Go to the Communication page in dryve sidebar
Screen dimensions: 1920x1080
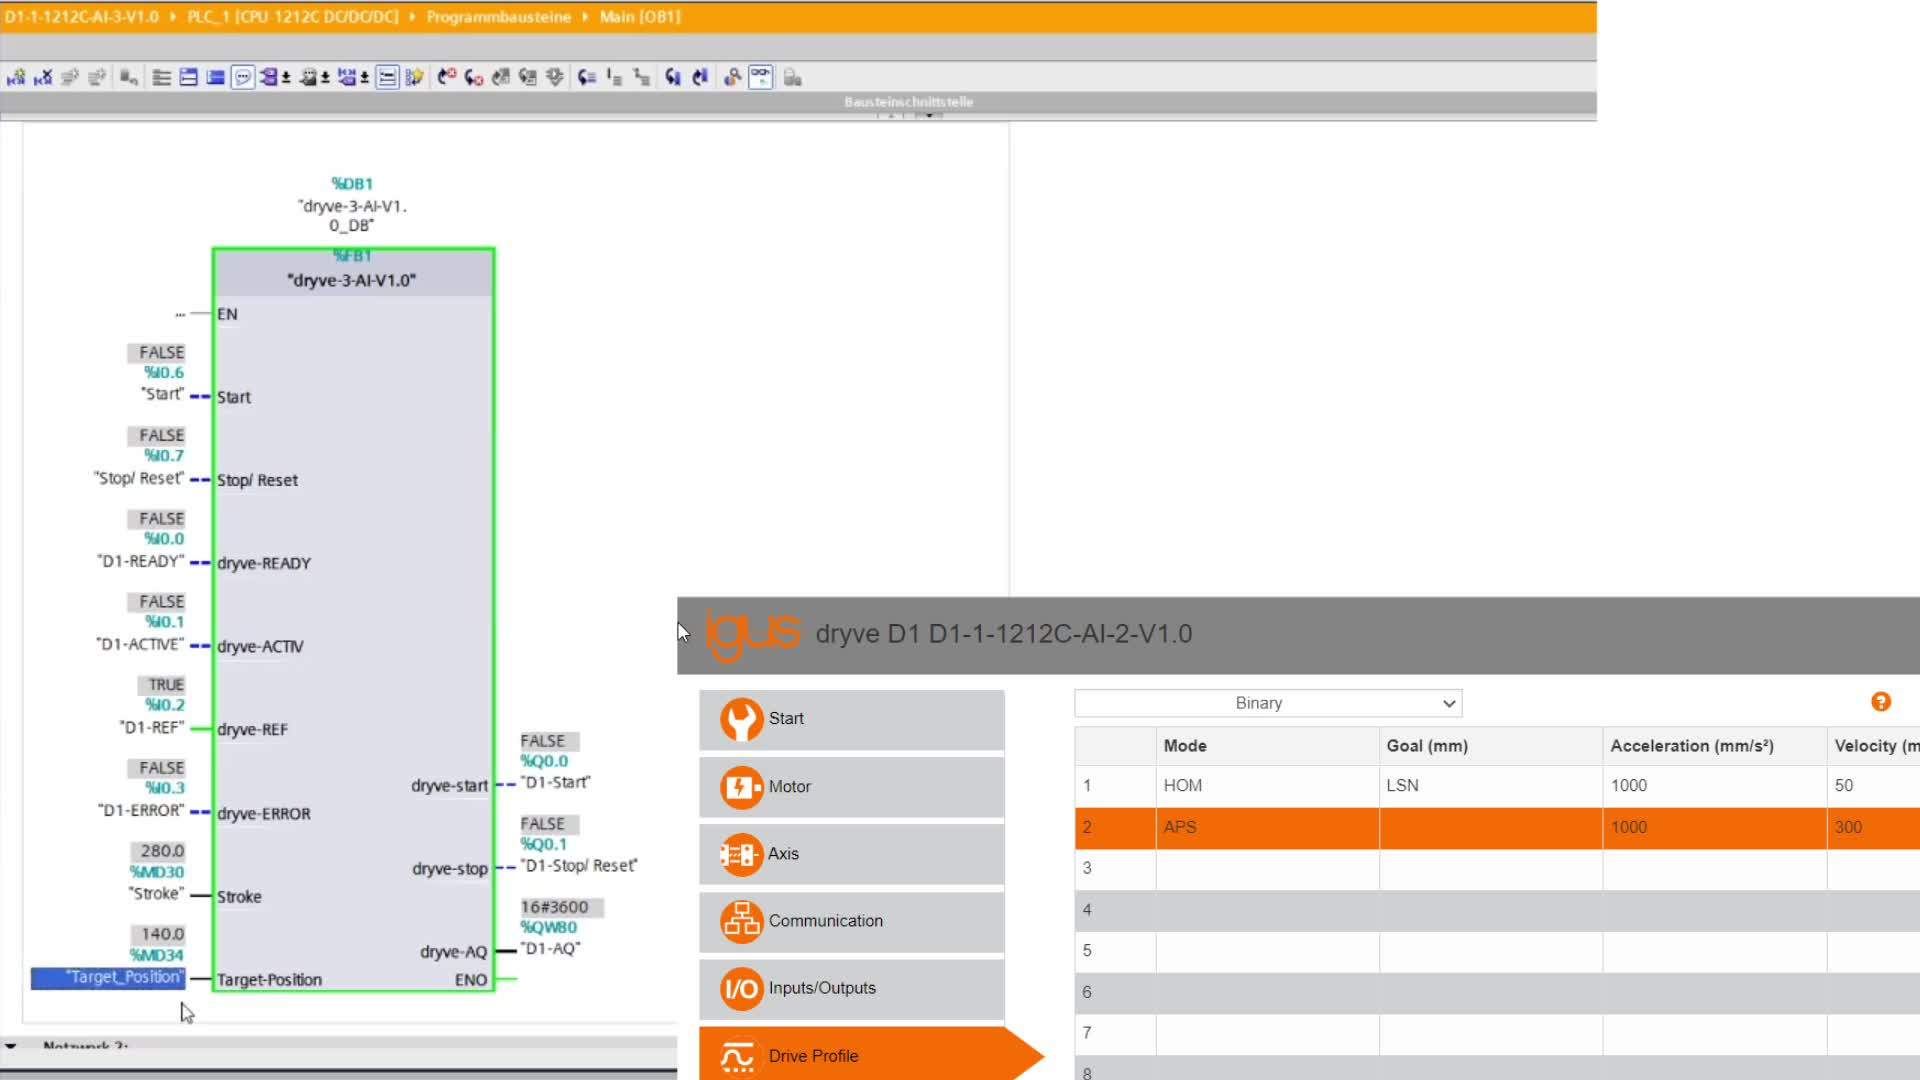click(852, 921)
